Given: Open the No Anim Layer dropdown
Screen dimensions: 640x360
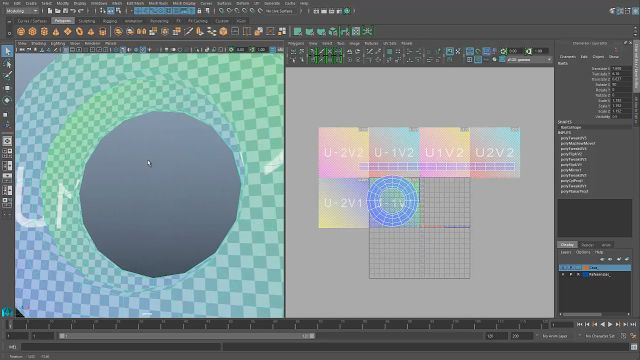Looking at the screenshot, I should click(x=555, y=336).
